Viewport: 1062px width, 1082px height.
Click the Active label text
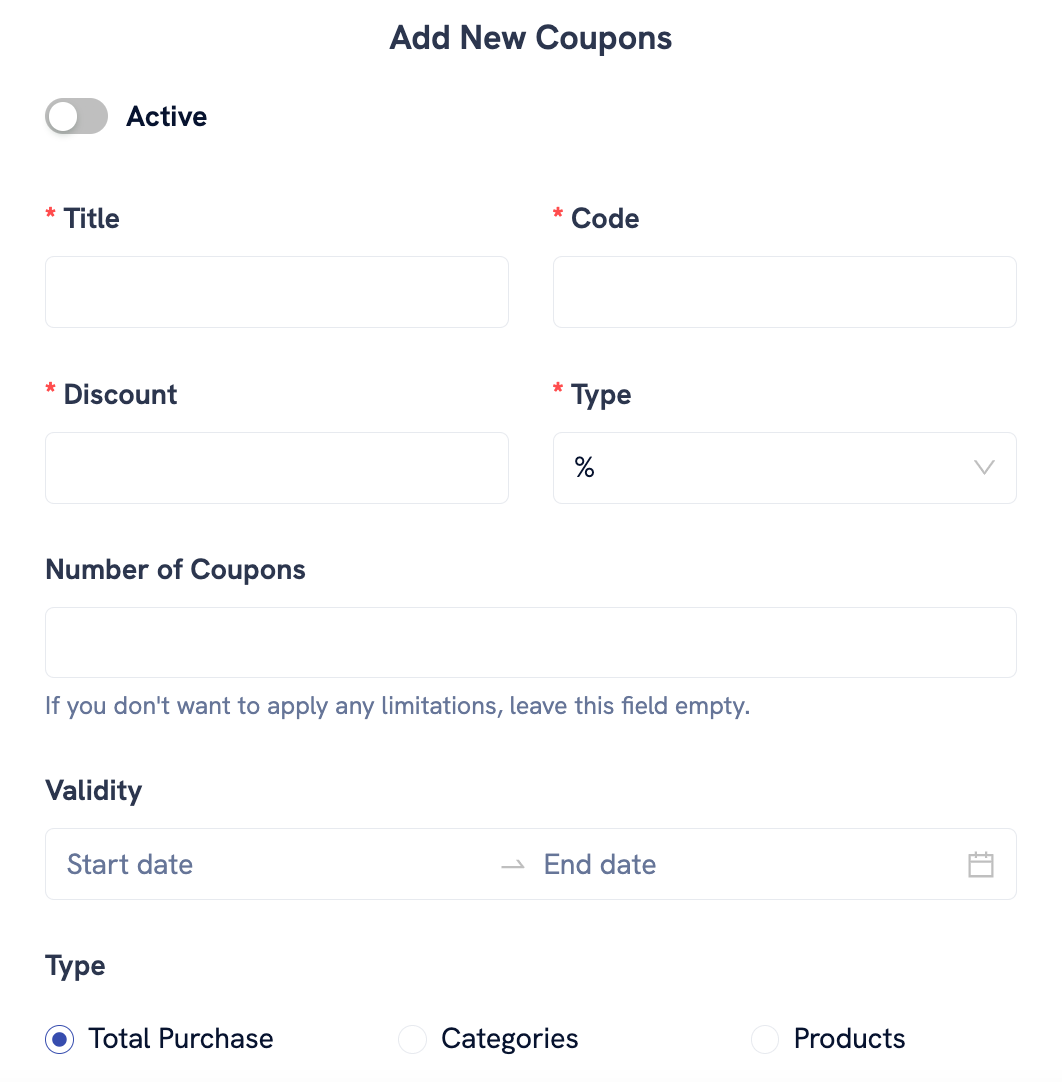pos(166,116)
